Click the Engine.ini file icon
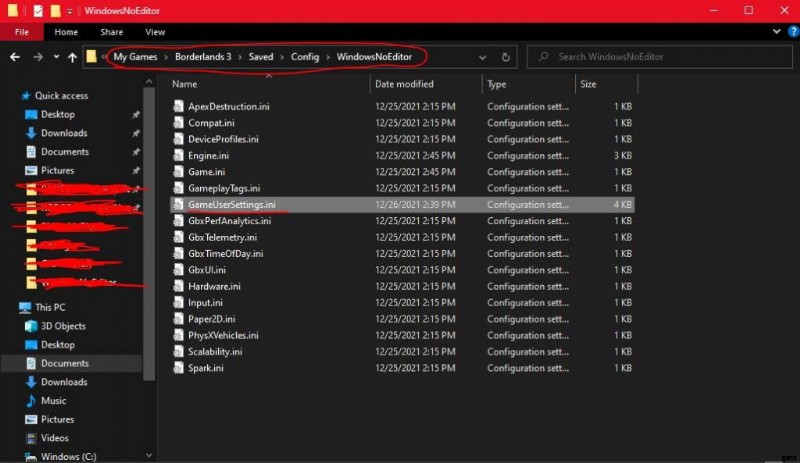Viewport: 800px width, 463px height. click(x=179, y=155)
